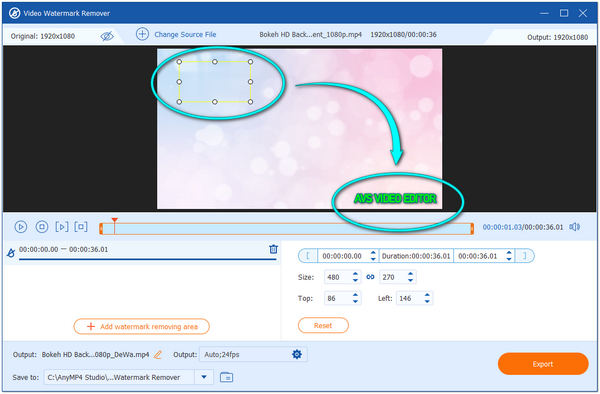
Task: Click the orange timeline end handle
Action: pos(472,229)
